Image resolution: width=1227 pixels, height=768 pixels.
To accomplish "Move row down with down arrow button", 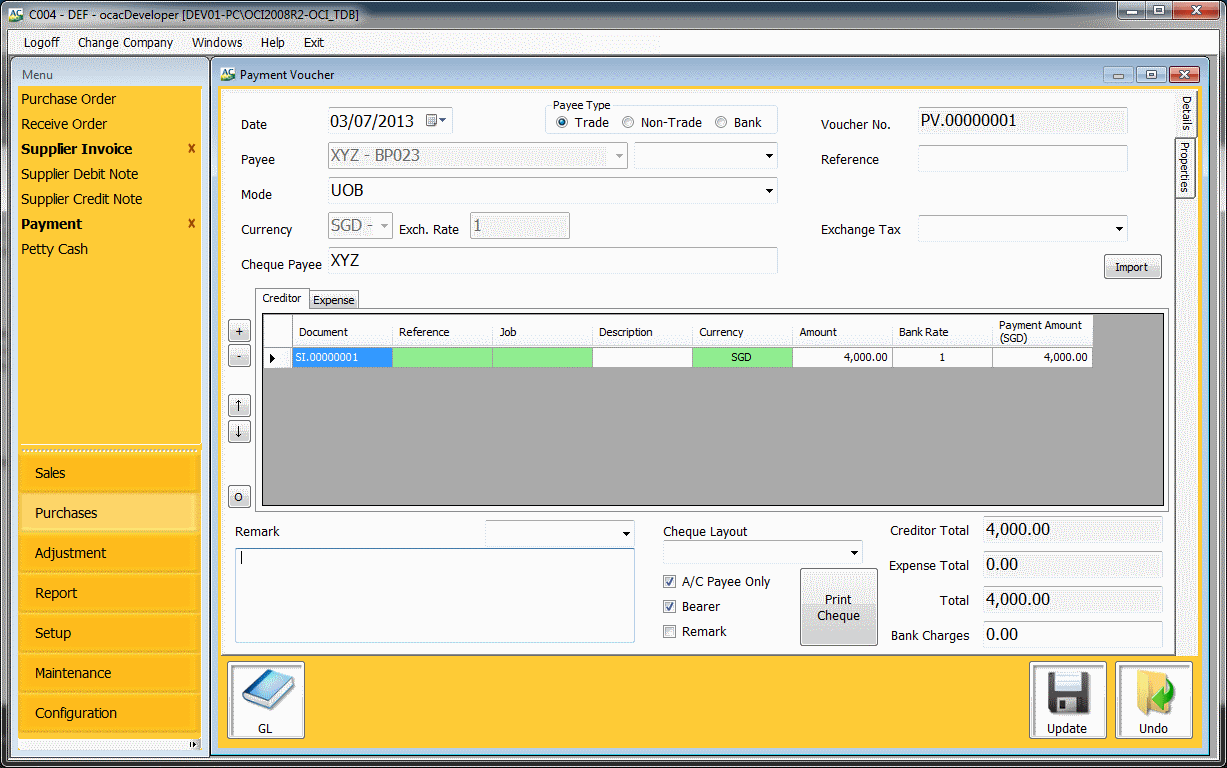I will click(x=240, y=432).
